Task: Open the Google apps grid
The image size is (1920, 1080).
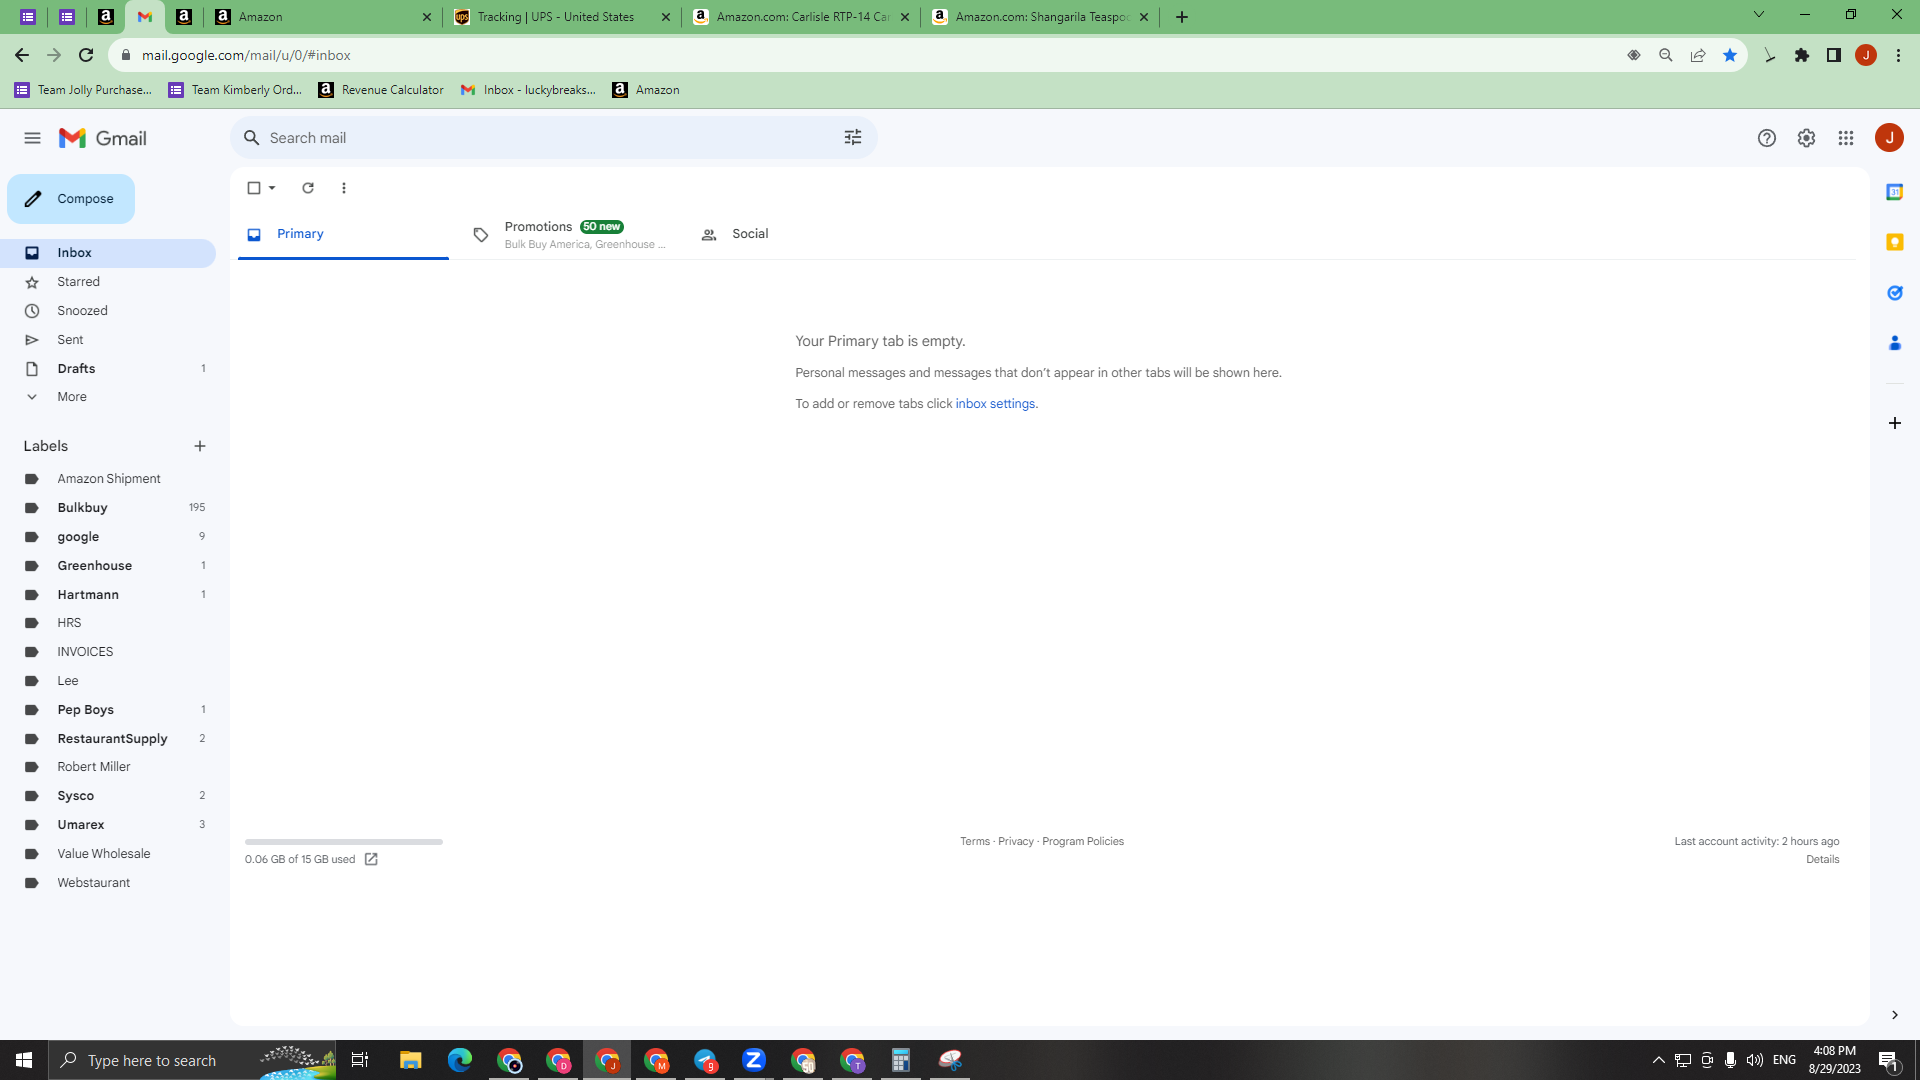Action: (1846, 138)
